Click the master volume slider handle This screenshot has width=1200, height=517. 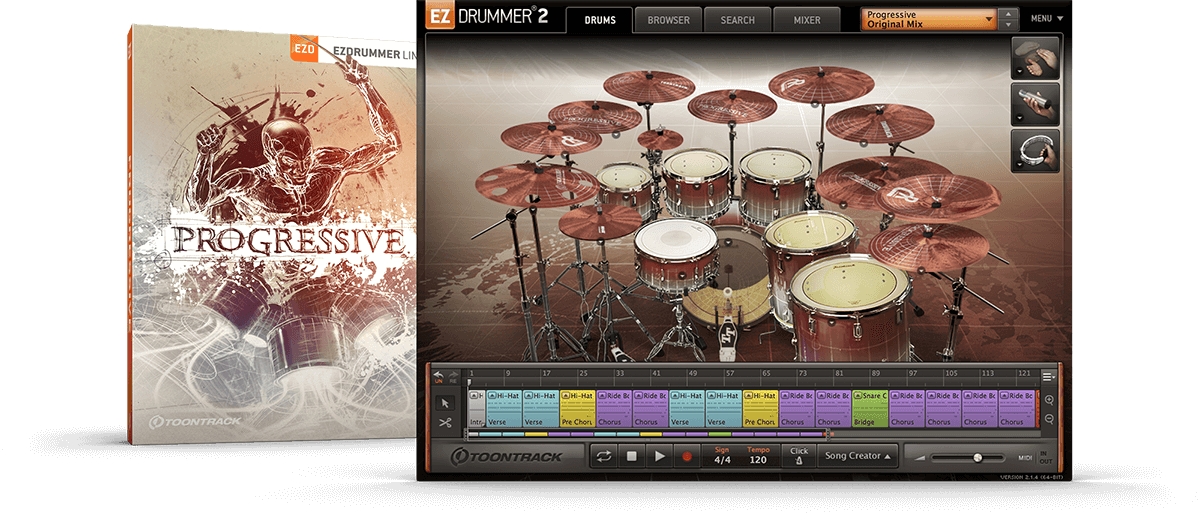pos(977,457)
